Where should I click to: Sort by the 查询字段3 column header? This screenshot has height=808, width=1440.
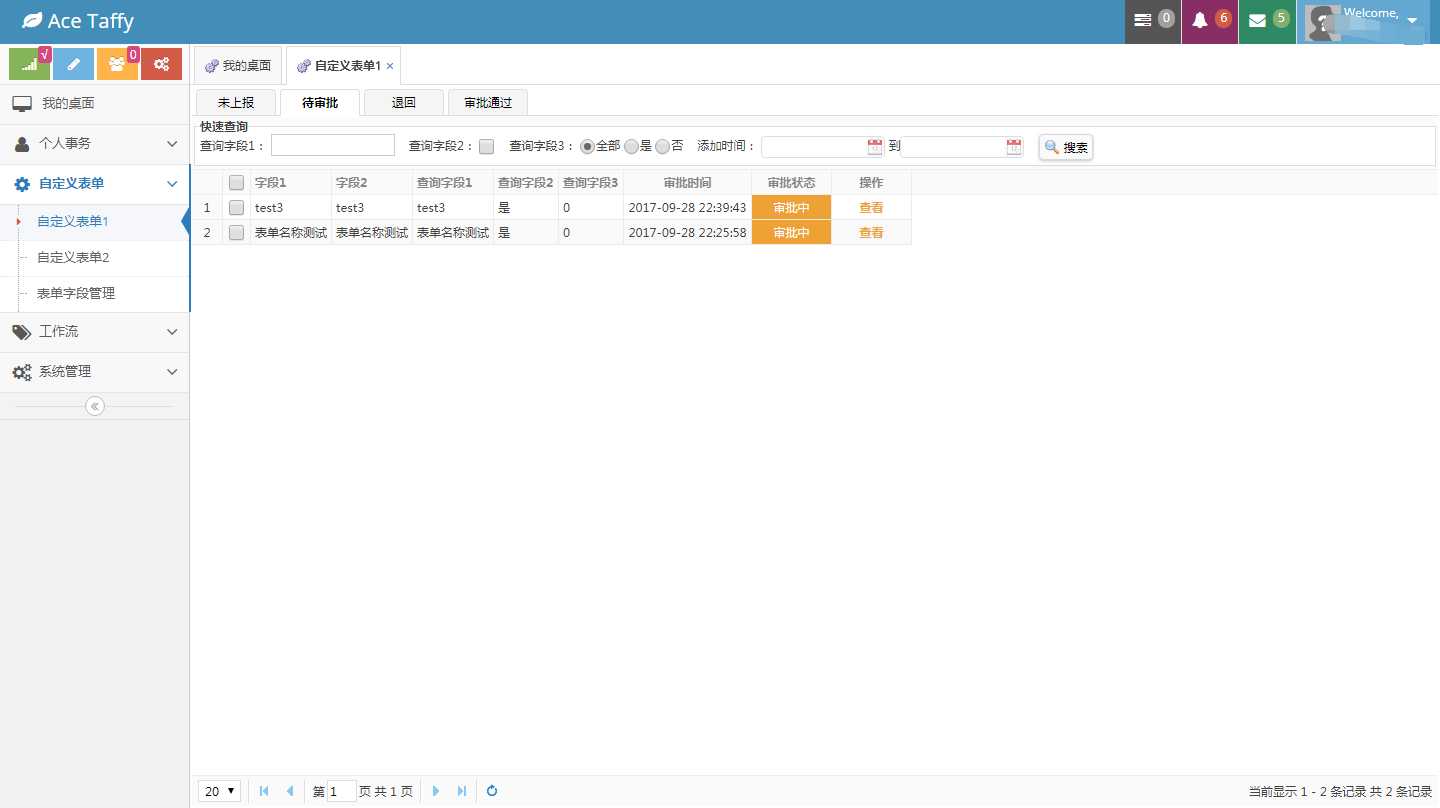[590, 182]
